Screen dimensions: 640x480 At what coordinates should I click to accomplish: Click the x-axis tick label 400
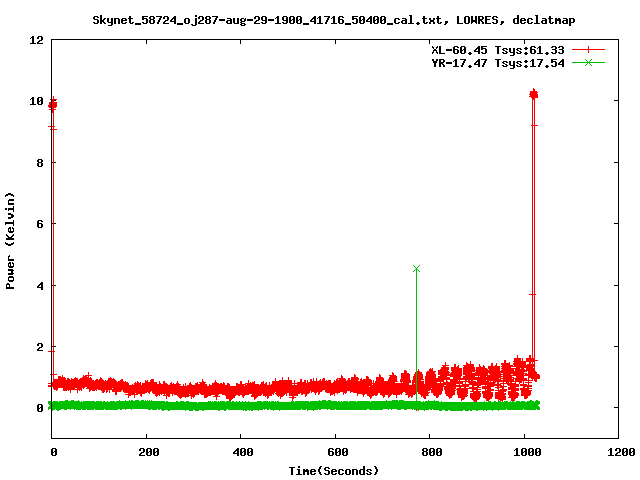[243, 452]
